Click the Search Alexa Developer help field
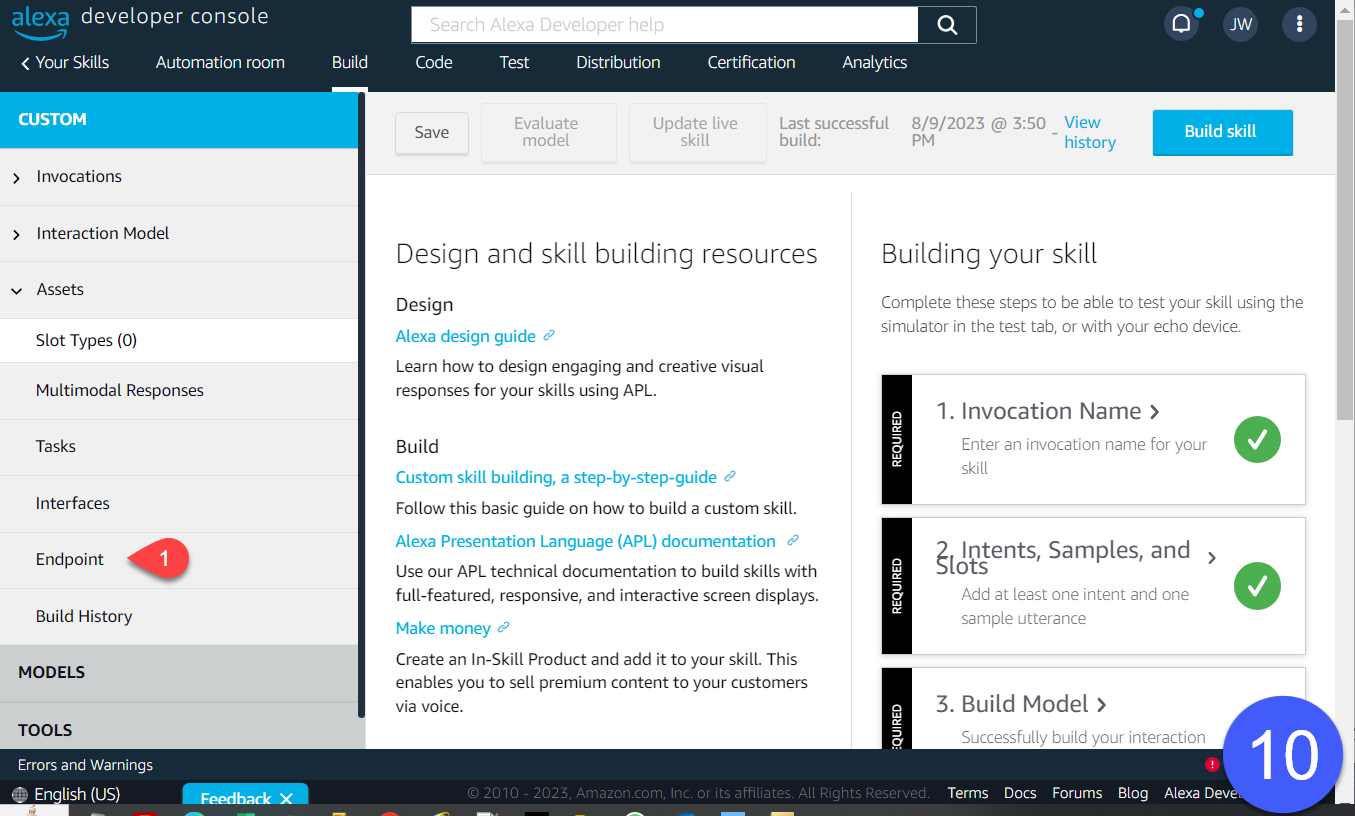1355x816 pixels. 664,25
